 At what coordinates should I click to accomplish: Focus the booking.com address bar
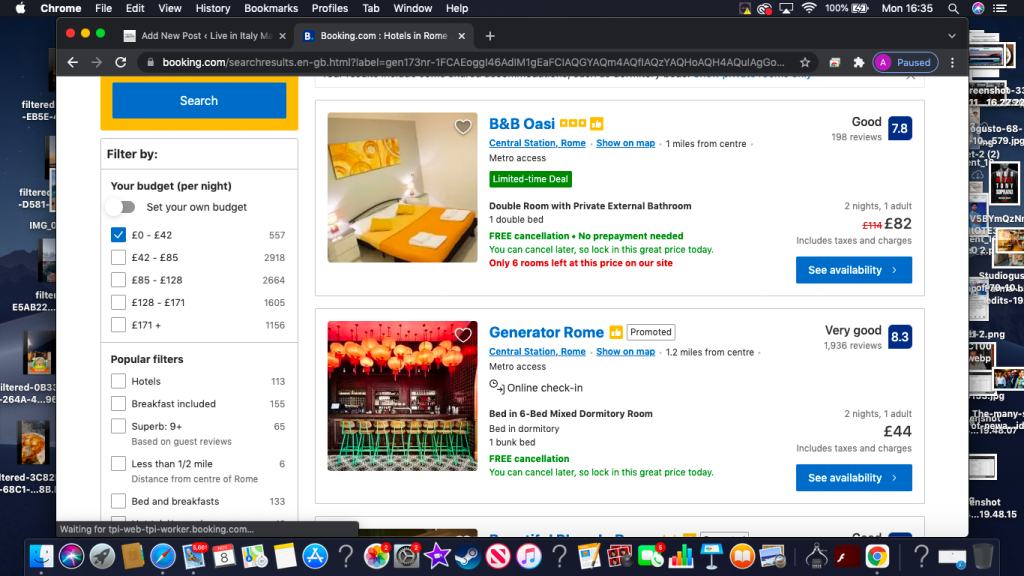473,63
